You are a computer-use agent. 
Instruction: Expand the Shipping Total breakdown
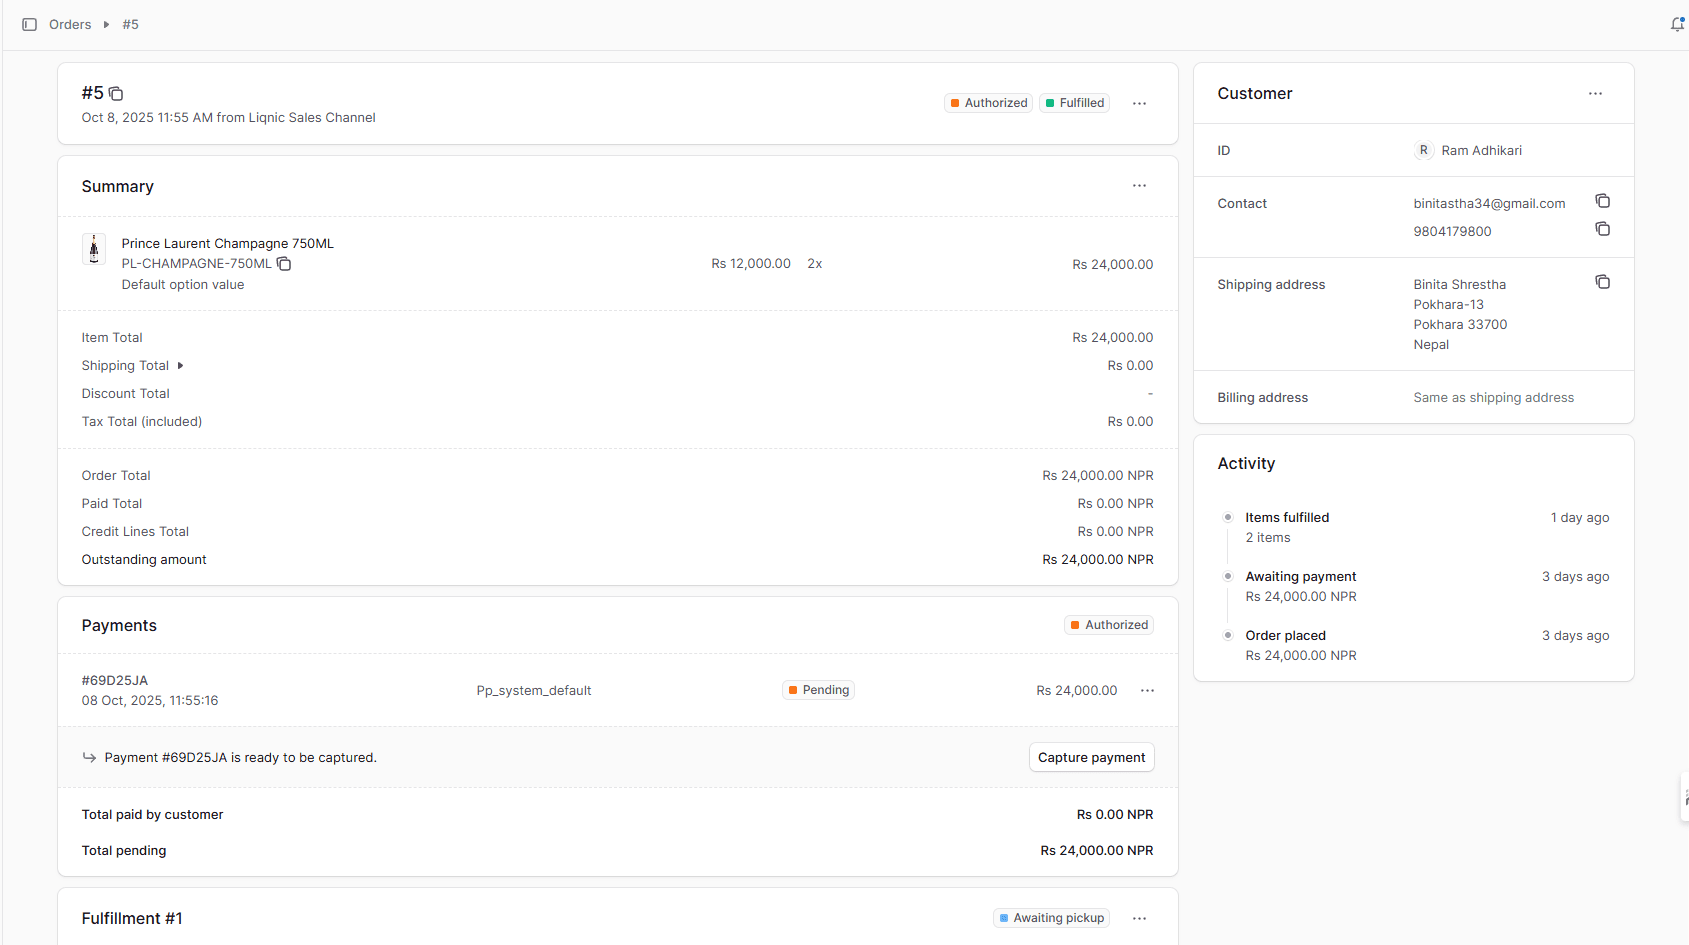click(181, 365)
